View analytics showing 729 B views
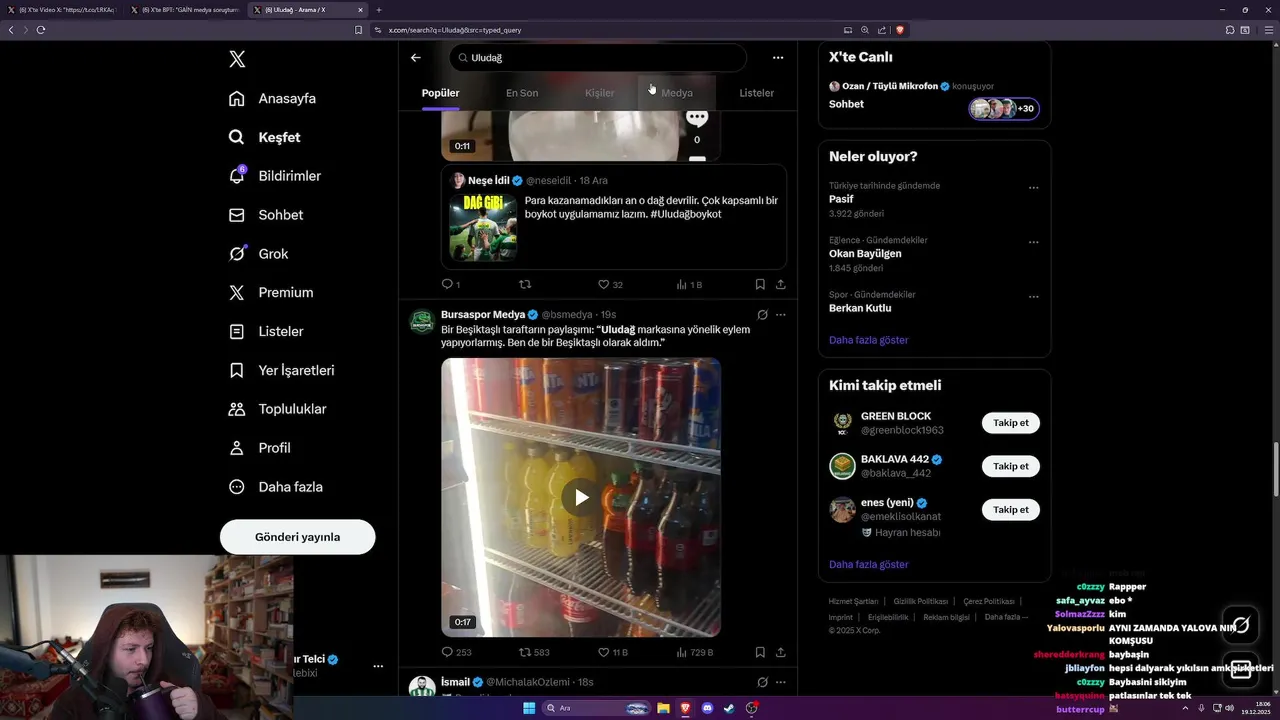The image size is (1280, 720). click(694, 652)
